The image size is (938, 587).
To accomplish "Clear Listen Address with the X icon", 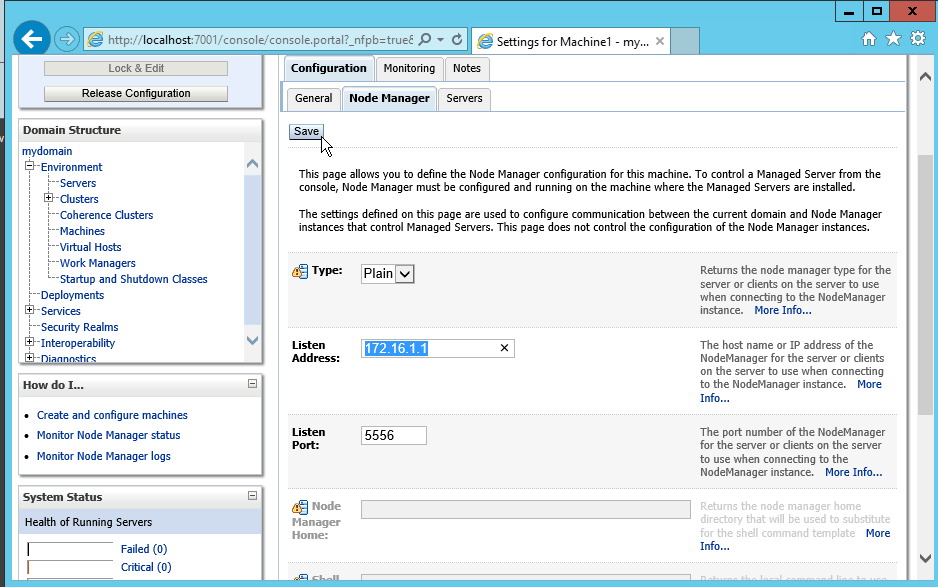I will [x=504, y=348].
